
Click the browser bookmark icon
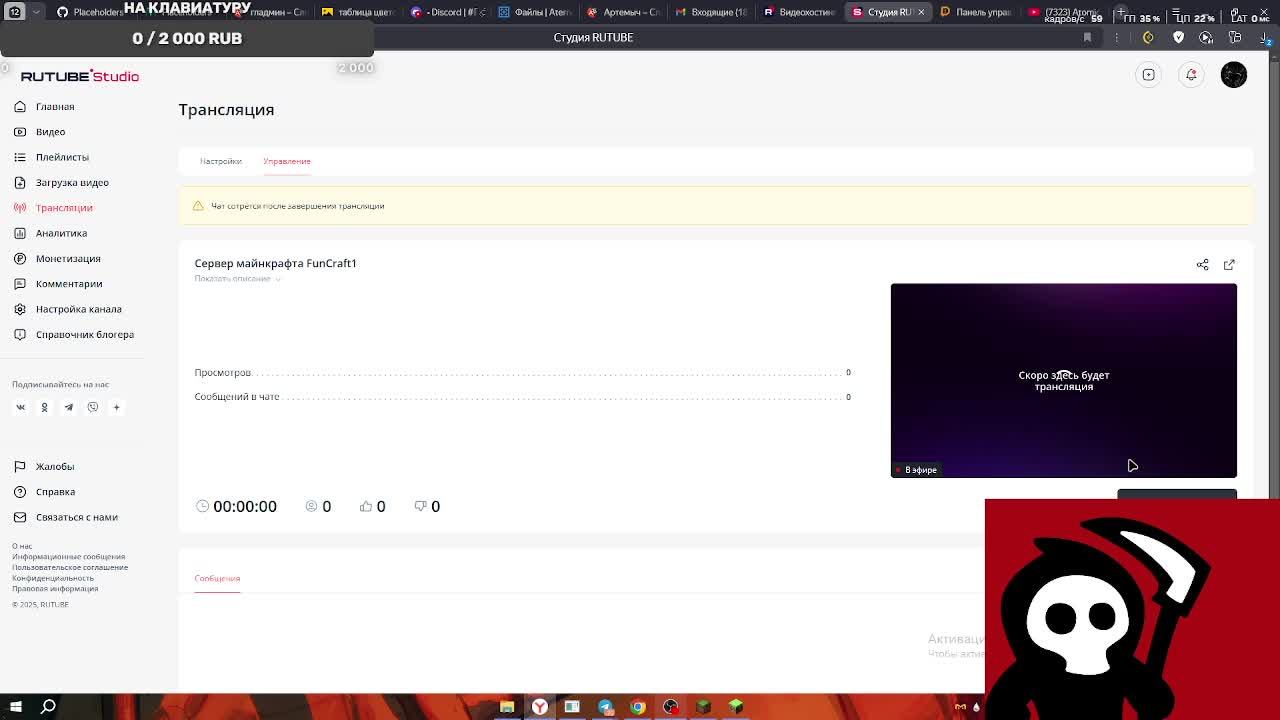1087,38
